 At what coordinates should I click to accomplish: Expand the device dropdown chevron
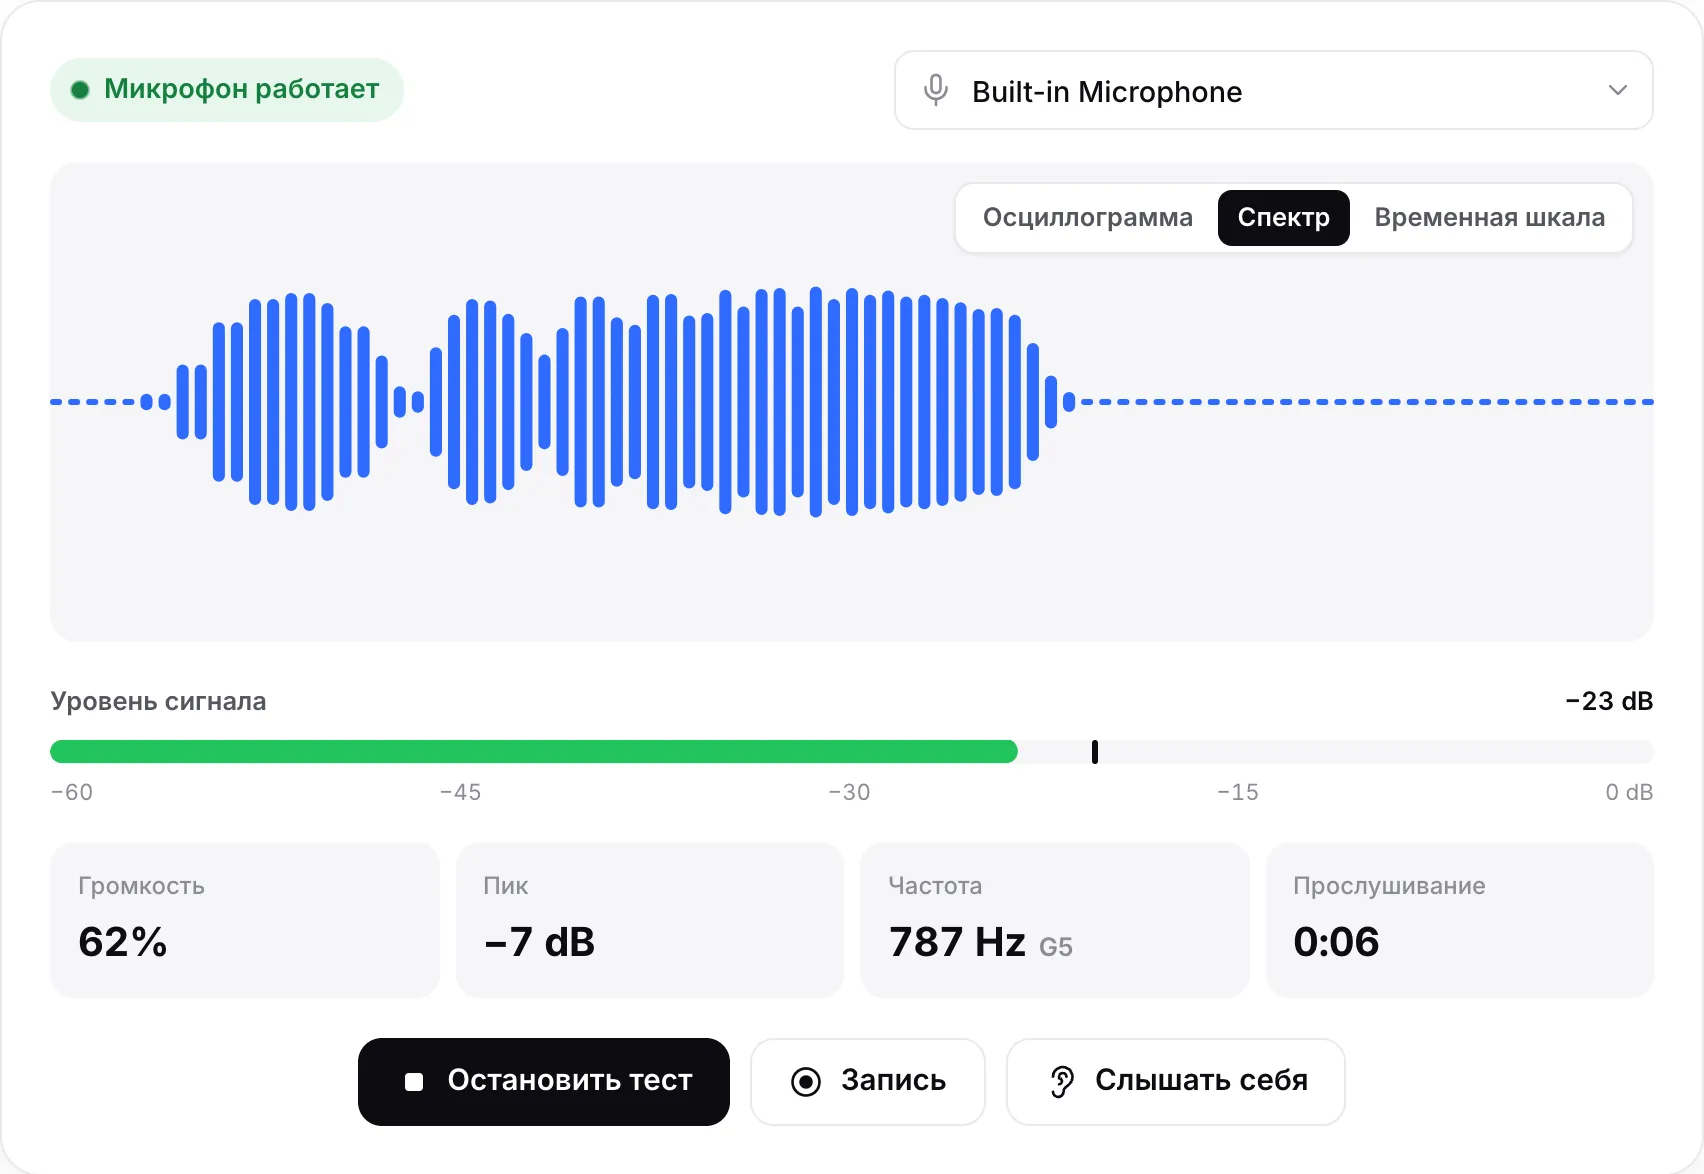[x=1617, y=90]
